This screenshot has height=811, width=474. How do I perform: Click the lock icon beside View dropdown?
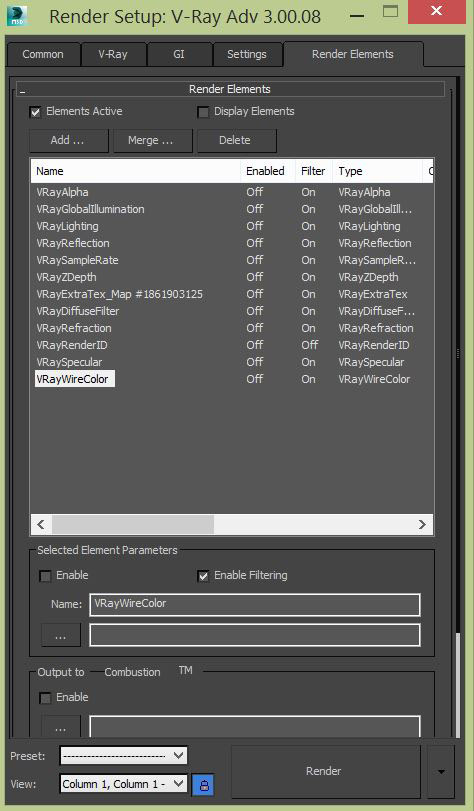(x=203, y=785)
